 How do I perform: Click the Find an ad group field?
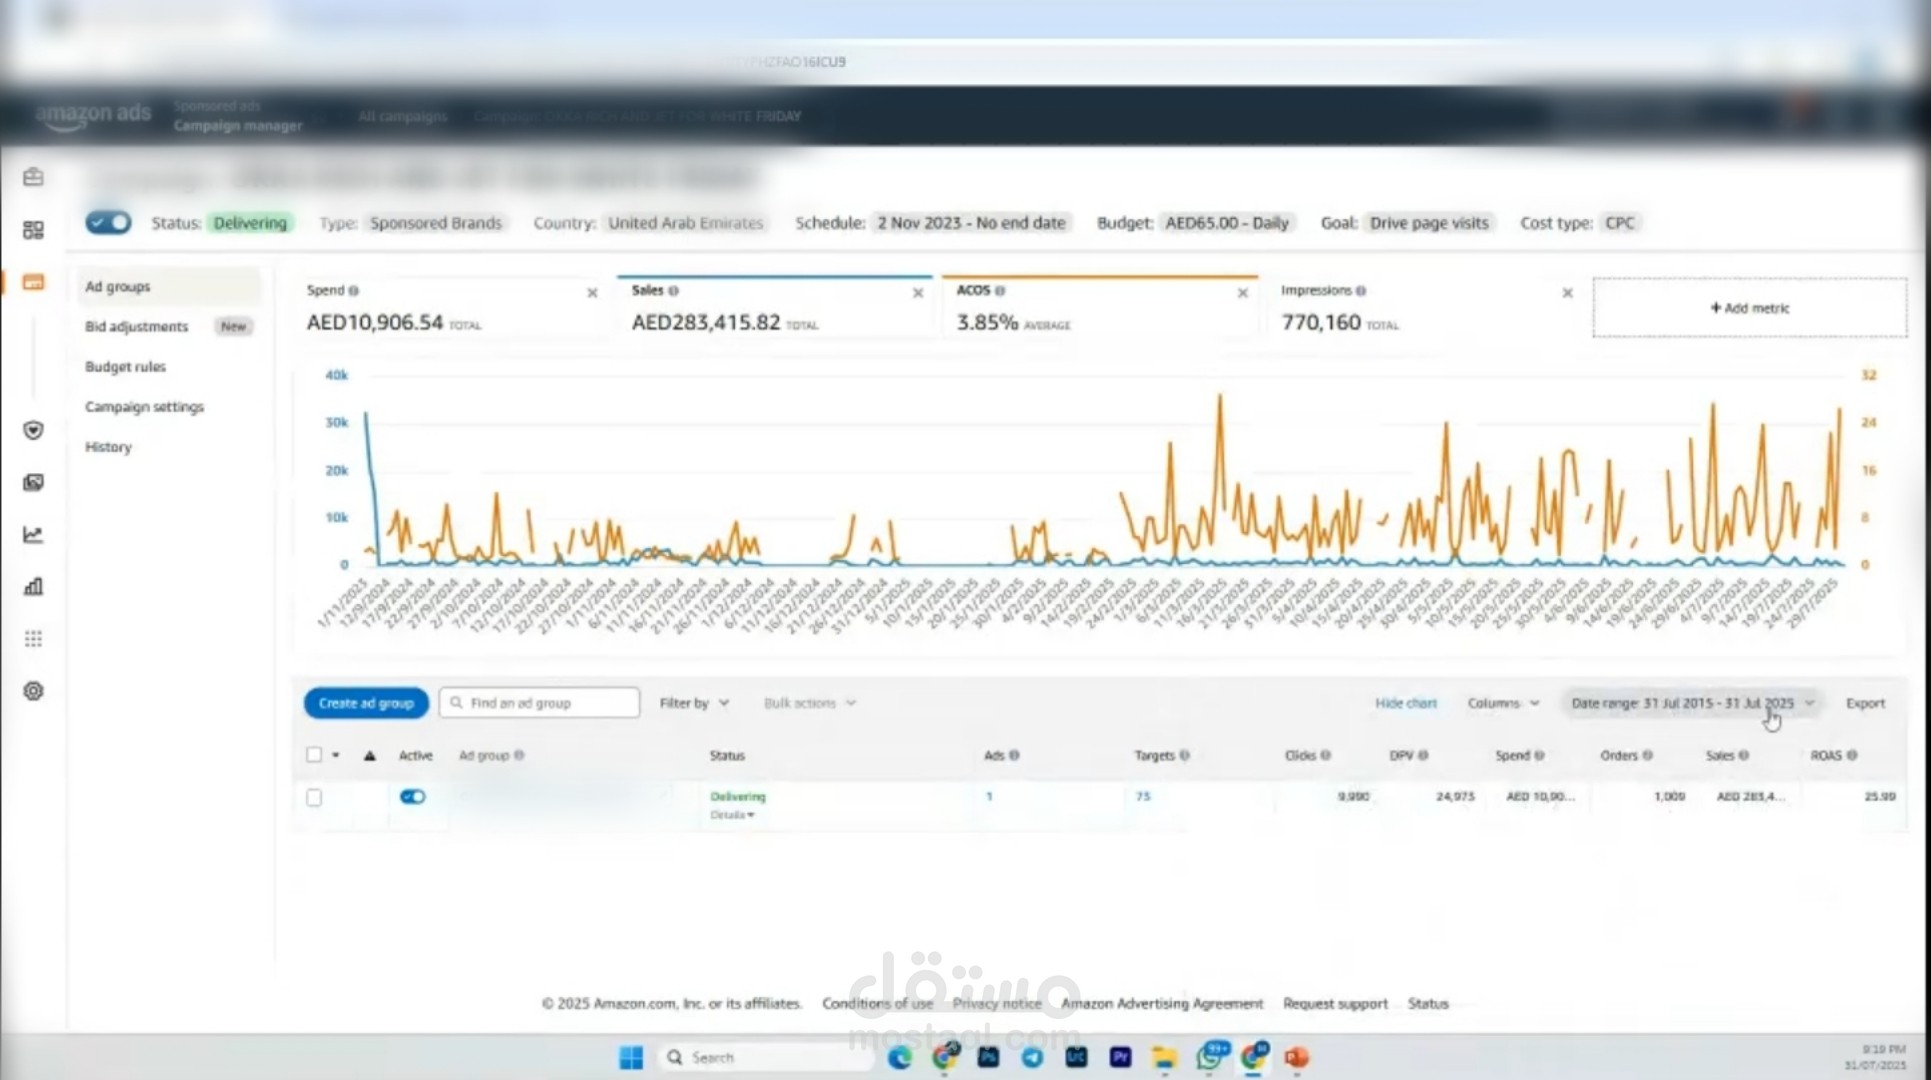pyautogui.click(x=540, y=703)
